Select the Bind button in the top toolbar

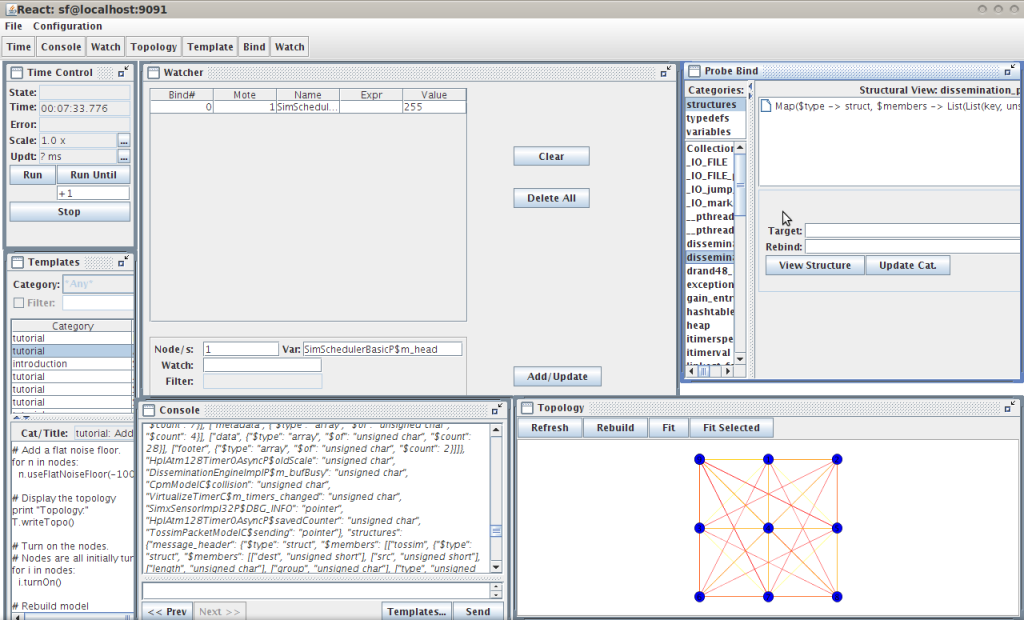click(x=253, y=46)
